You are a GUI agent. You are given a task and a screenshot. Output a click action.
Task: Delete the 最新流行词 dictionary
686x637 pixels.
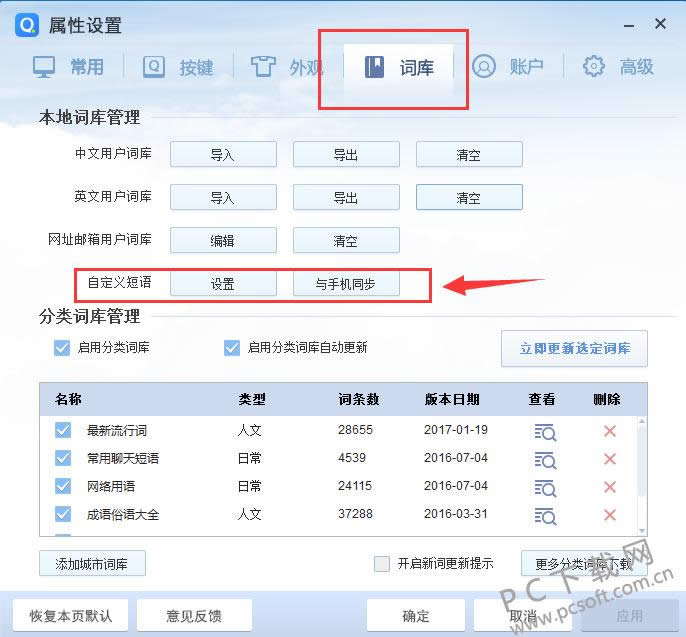[609, 431]
